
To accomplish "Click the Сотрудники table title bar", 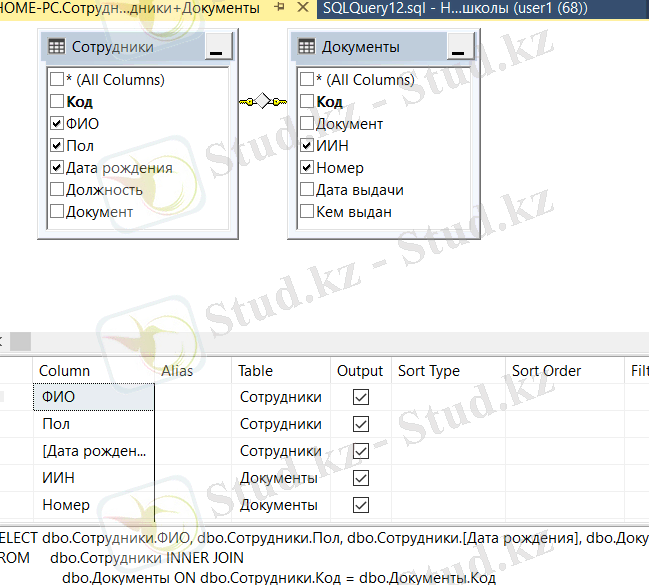I will point(124,46).
